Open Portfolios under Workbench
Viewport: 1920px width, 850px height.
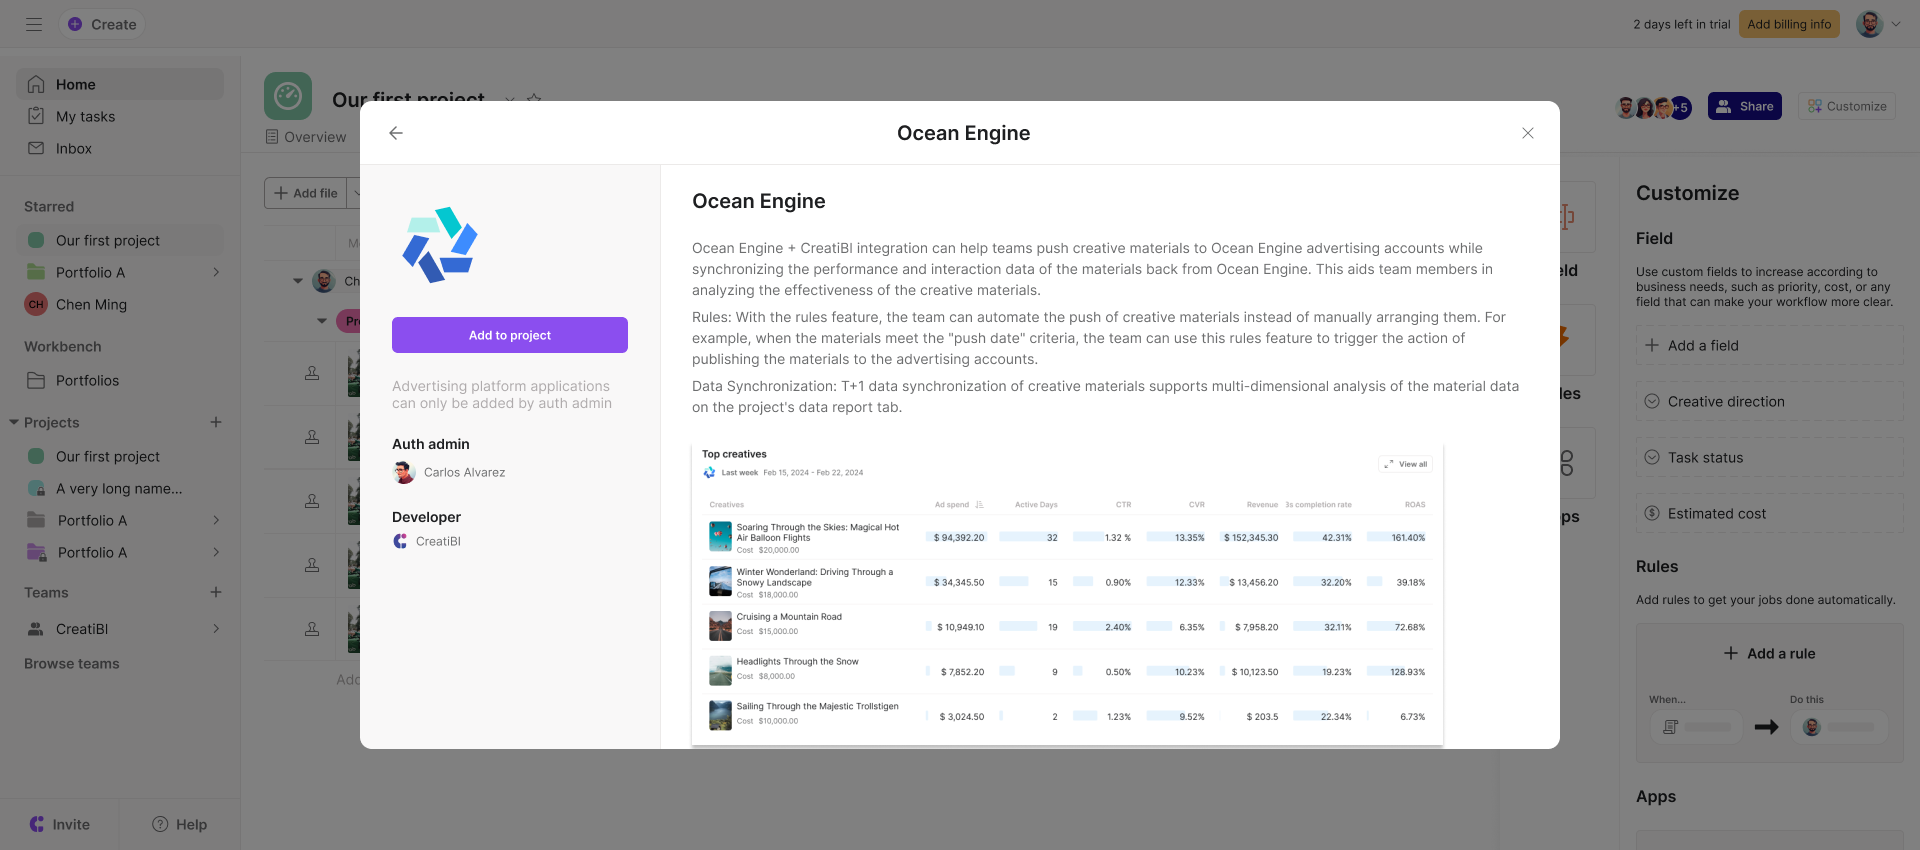[87, 380]
